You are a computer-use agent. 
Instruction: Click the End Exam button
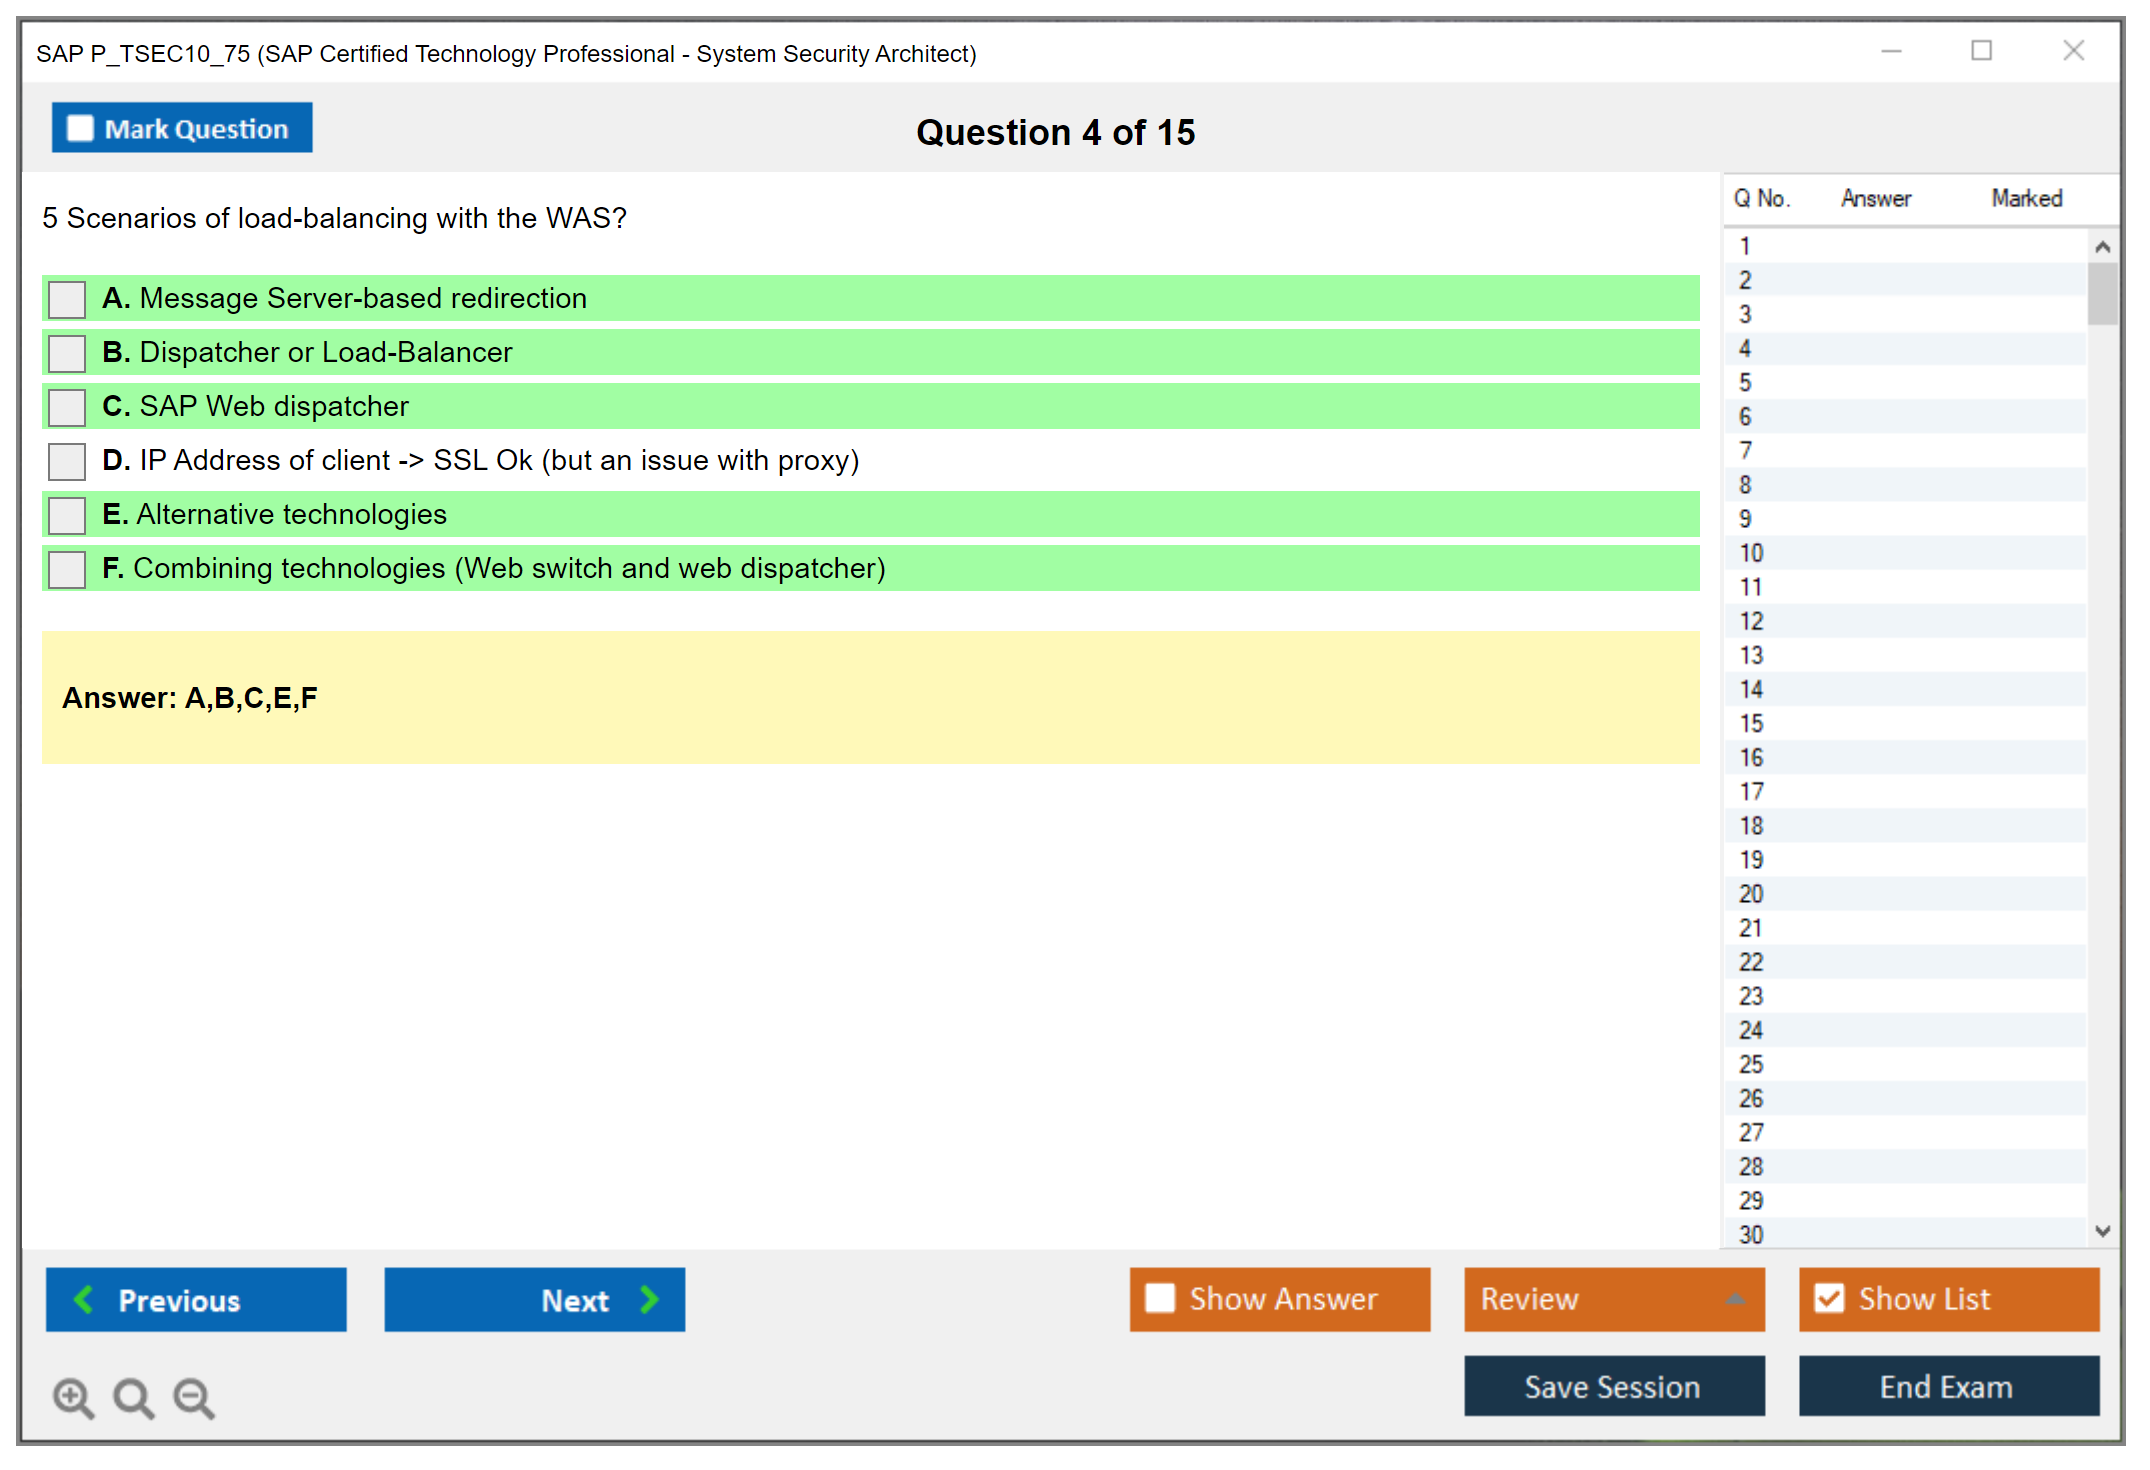[x=1947, y=1386]
